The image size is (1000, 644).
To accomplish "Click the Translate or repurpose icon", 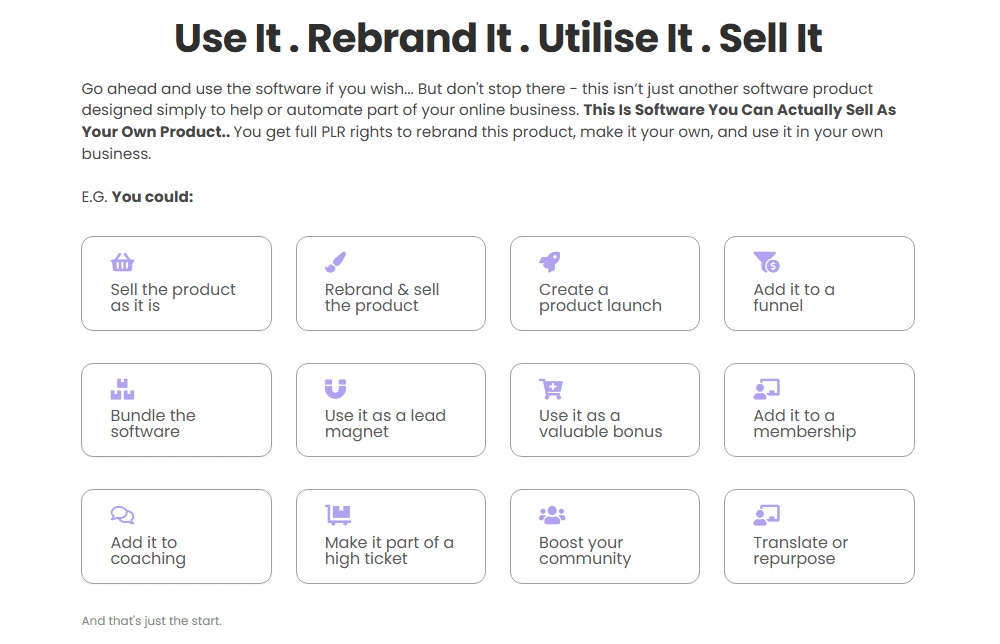I will tap(766, 515).
